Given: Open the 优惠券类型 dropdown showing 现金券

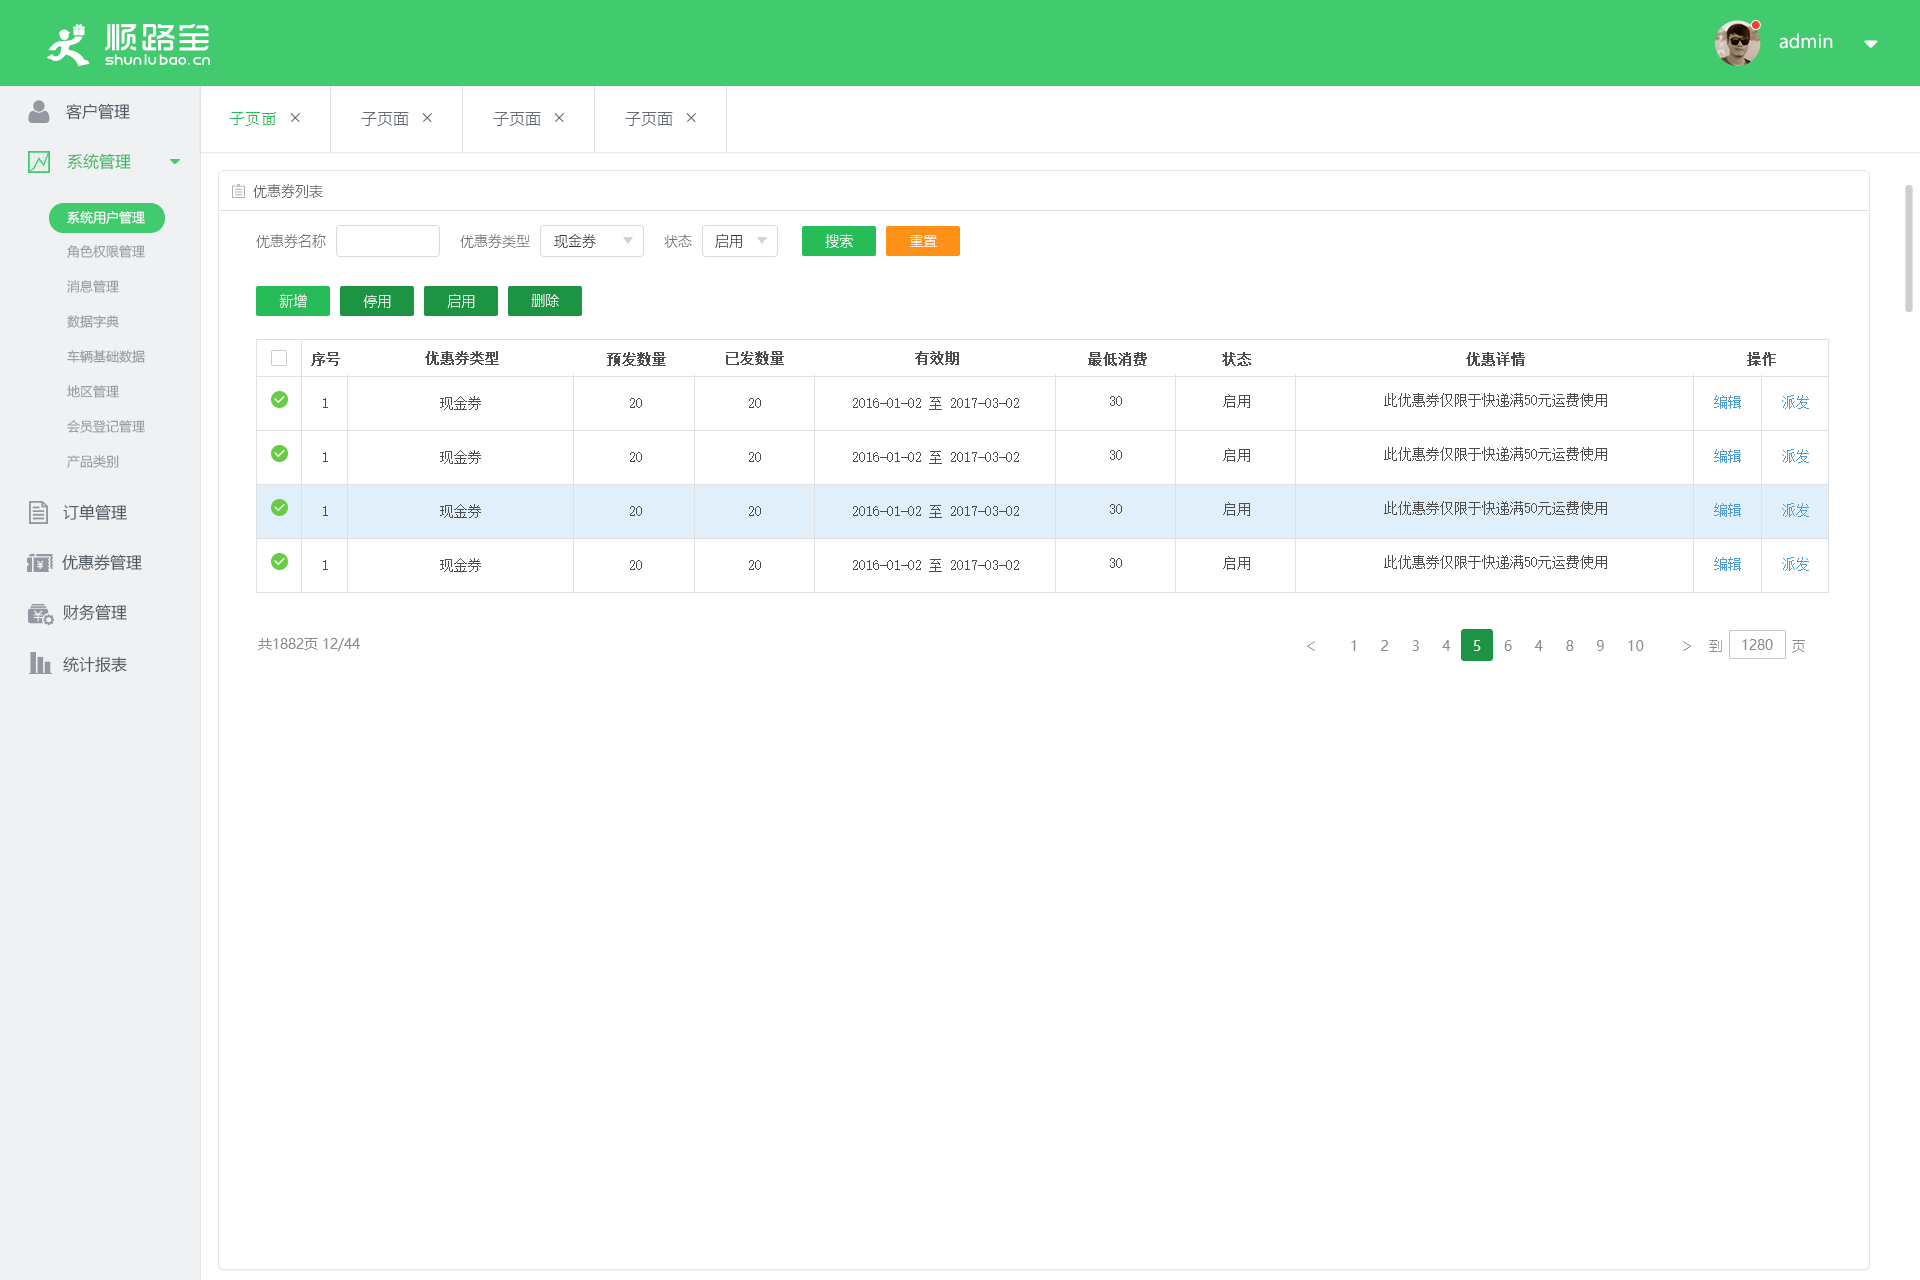Looking at the screenshot, I should [591, 241].
